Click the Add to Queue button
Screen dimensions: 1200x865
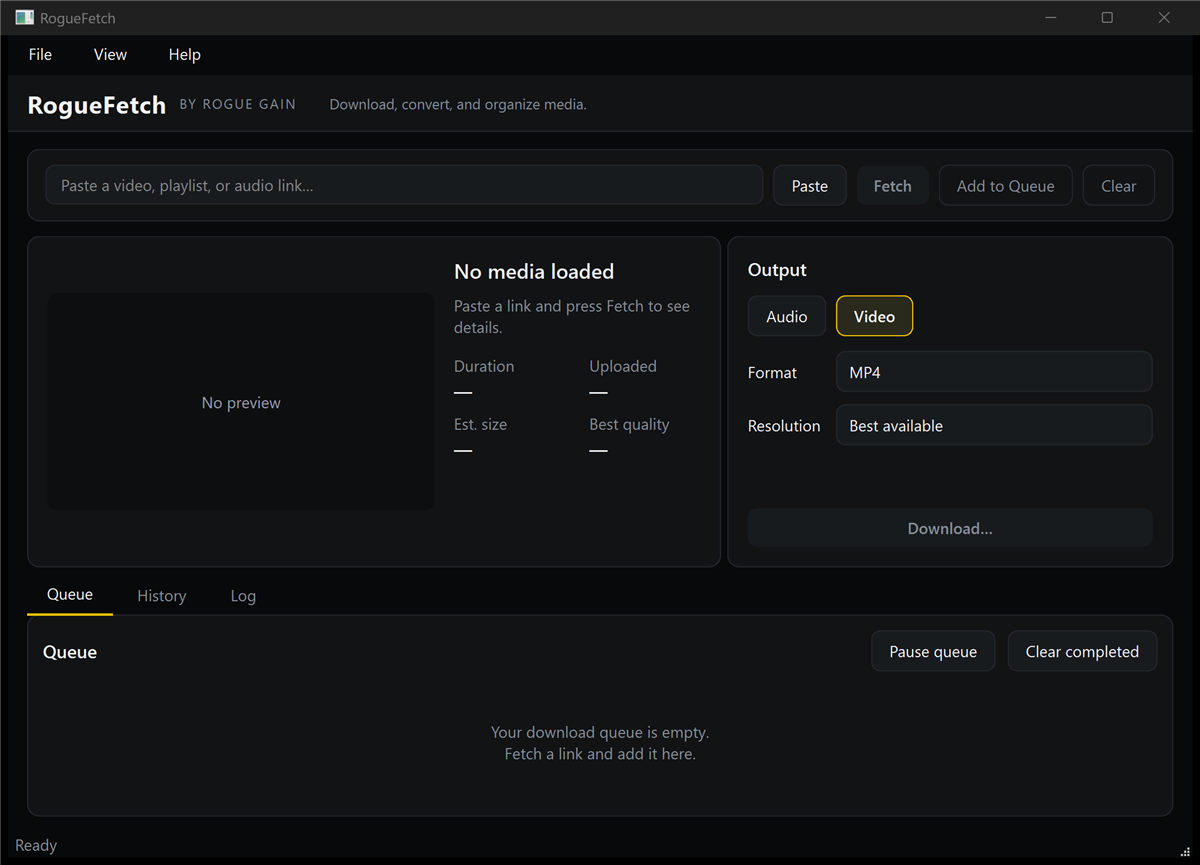(1005, 185)
